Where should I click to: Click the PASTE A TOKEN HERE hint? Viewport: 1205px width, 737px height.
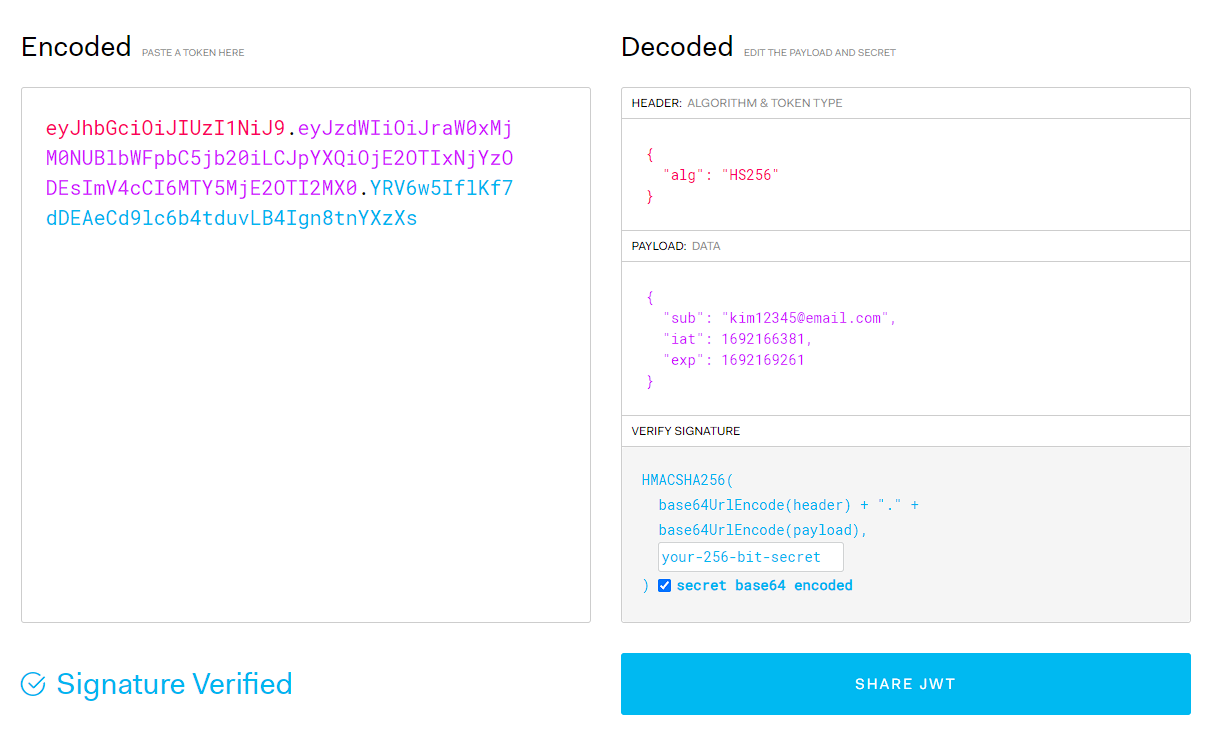(x=193, y=52)
